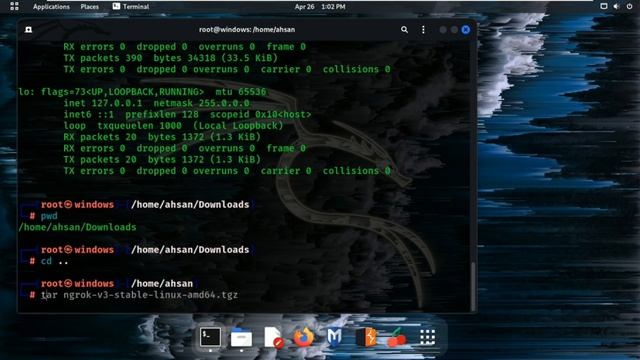This screenshot has height=360, width=640.
Task: Open the terminal three-dot options menu
Action: (423, 29)
